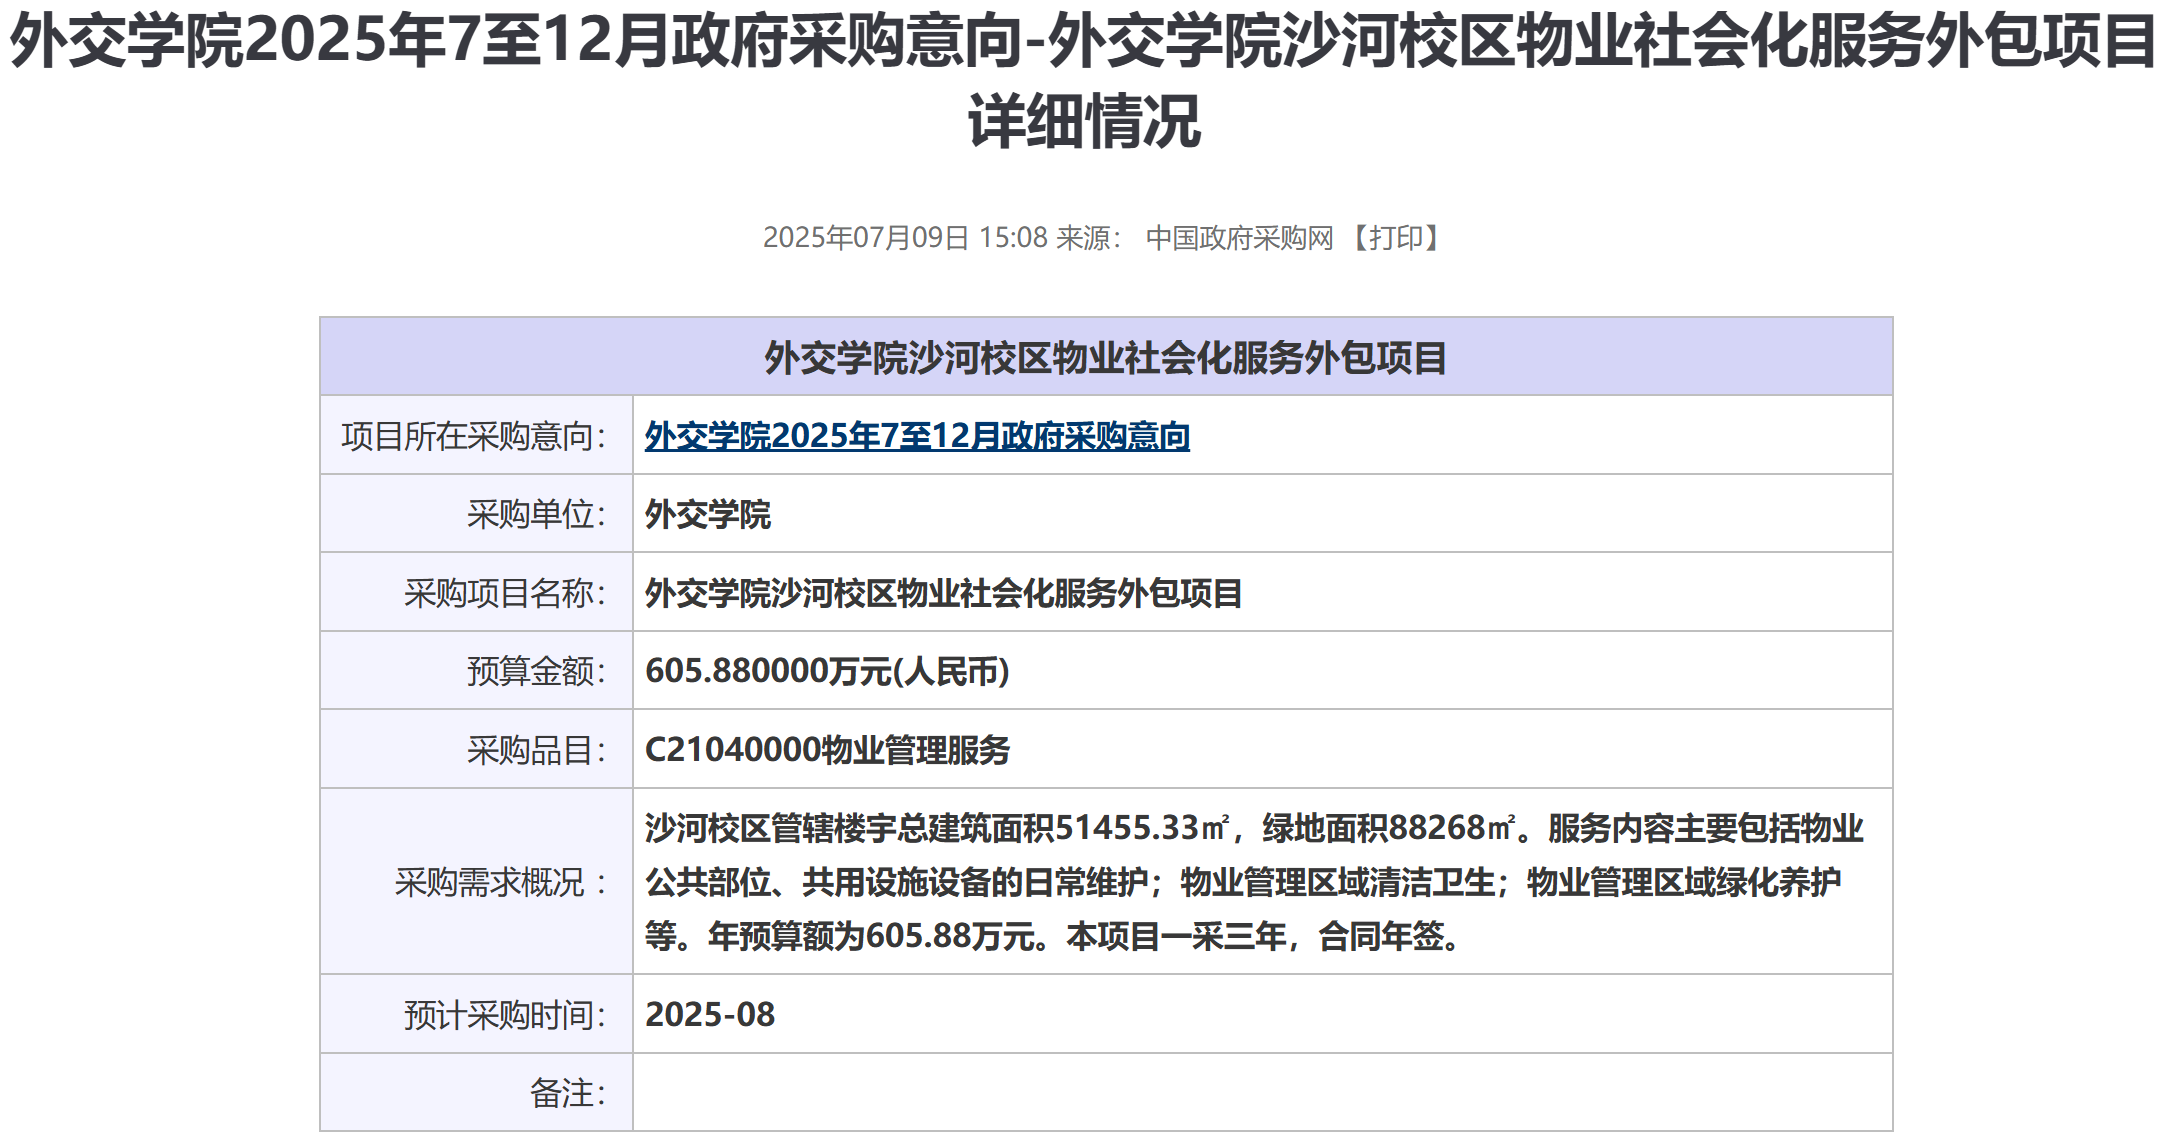Viewport: 2167px width, 1141px height.
Task: Click the 预算金额 label cell
Action: (x=537, y=671)
